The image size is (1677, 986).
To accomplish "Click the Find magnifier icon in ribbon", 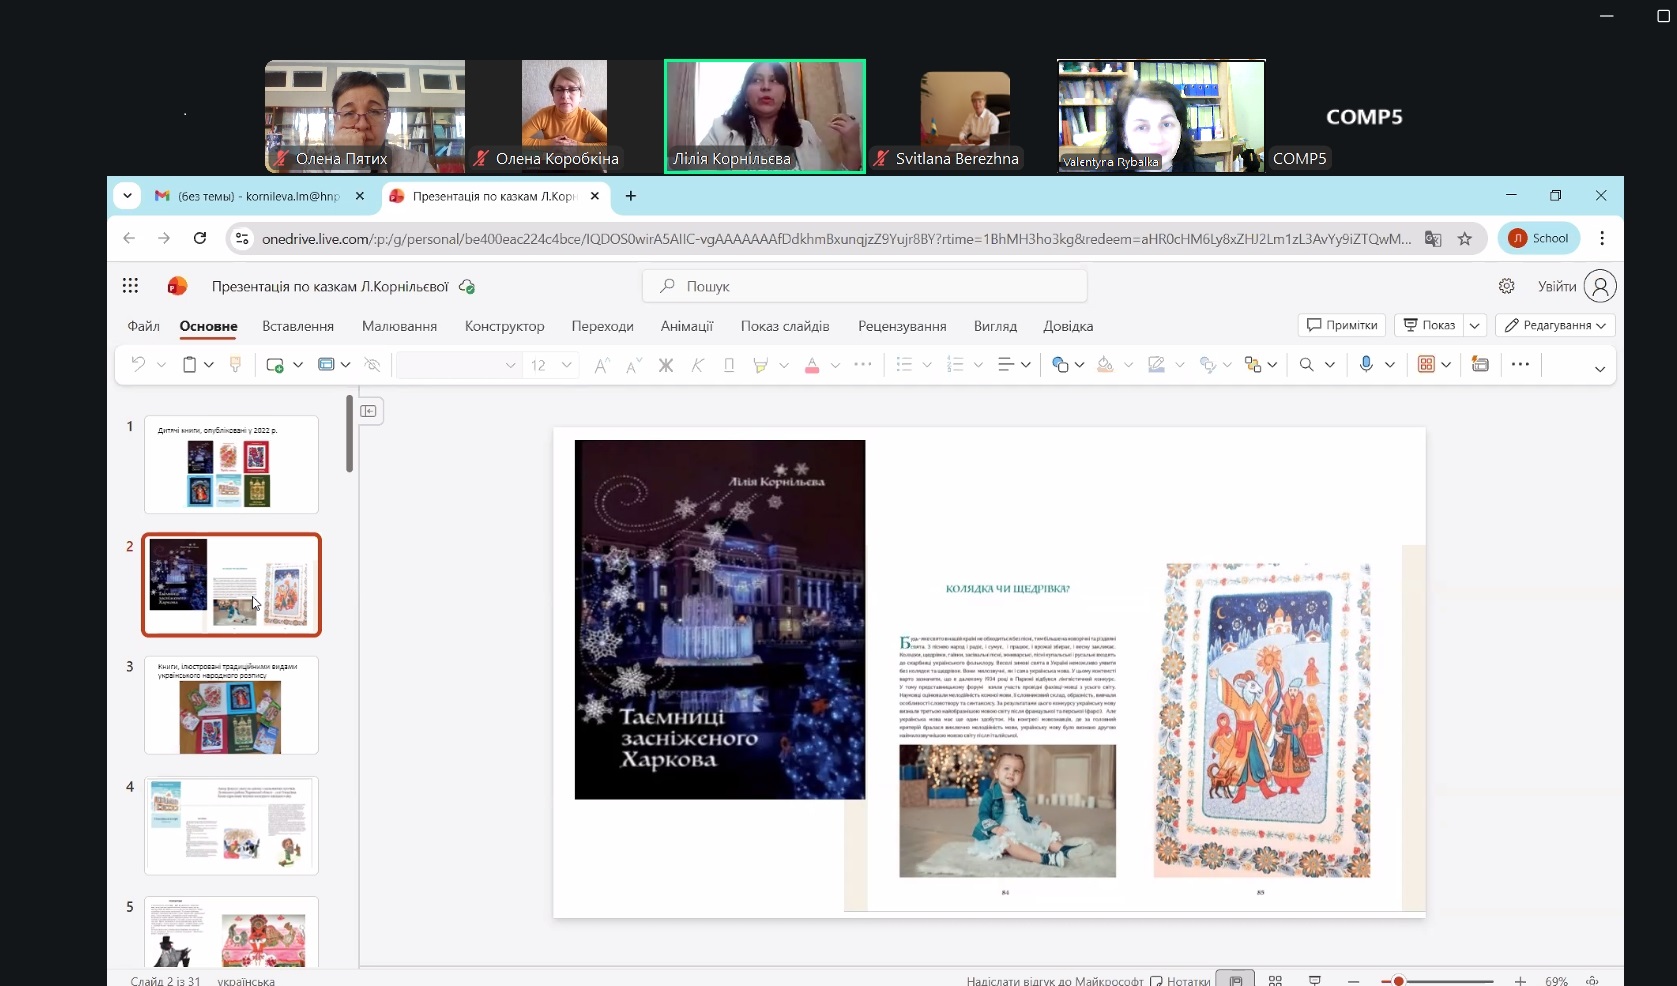I will coord(1306,365).
